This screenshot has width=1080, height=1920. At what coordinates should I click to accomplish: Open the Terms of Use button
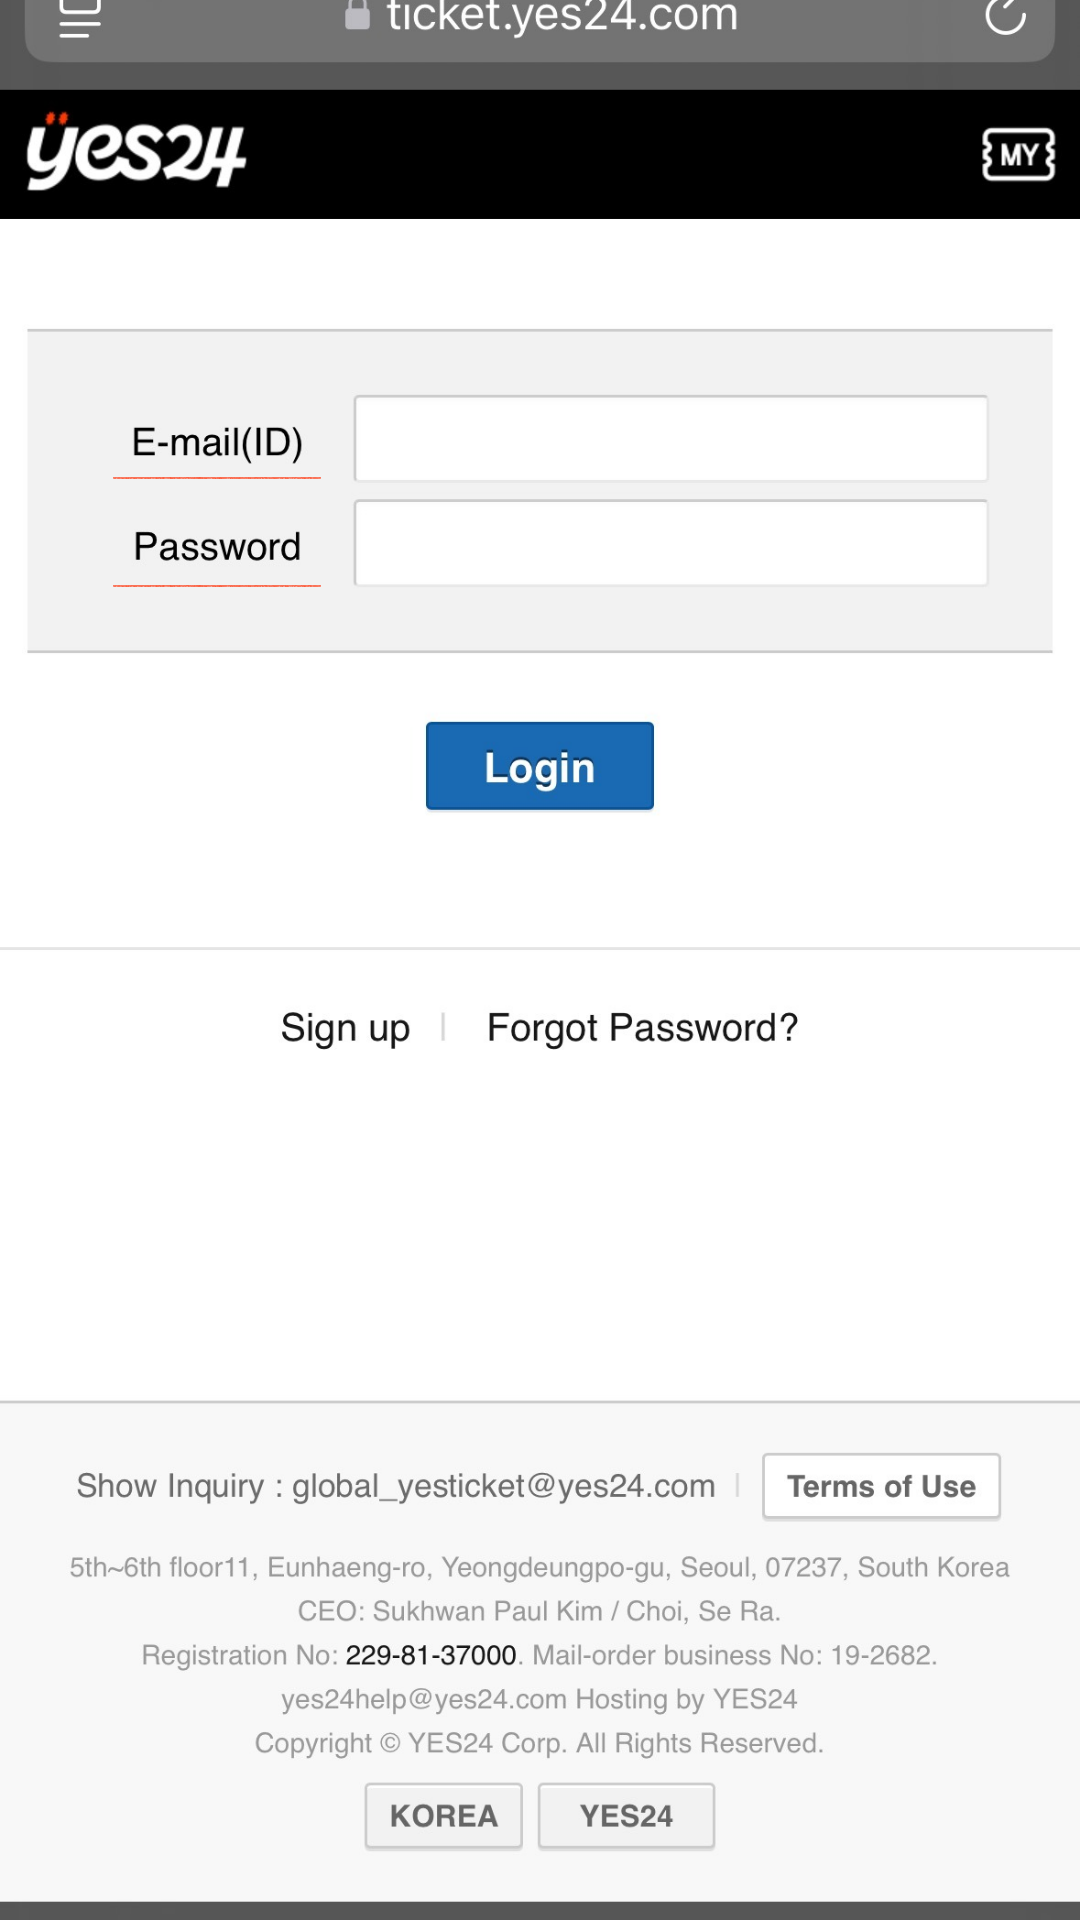[x=881, y=1487]
